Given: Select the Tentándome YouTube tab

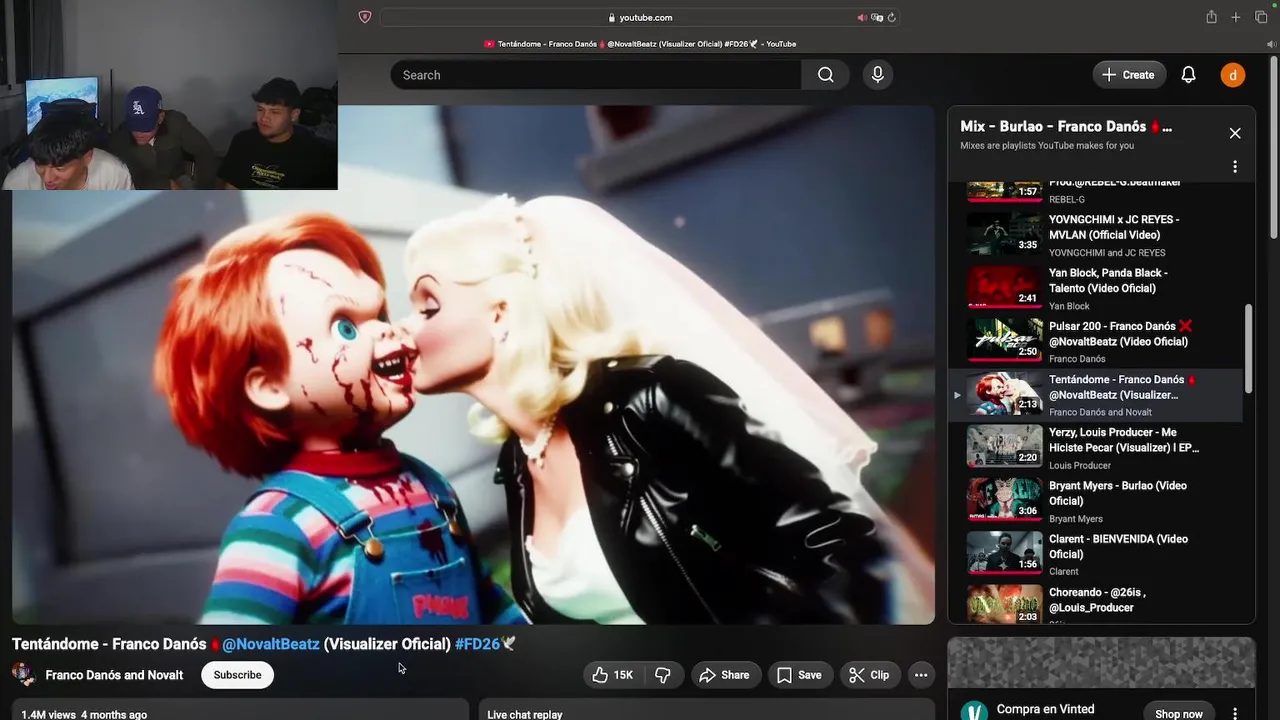Looking at the screenshot, I should click(640, 44).
